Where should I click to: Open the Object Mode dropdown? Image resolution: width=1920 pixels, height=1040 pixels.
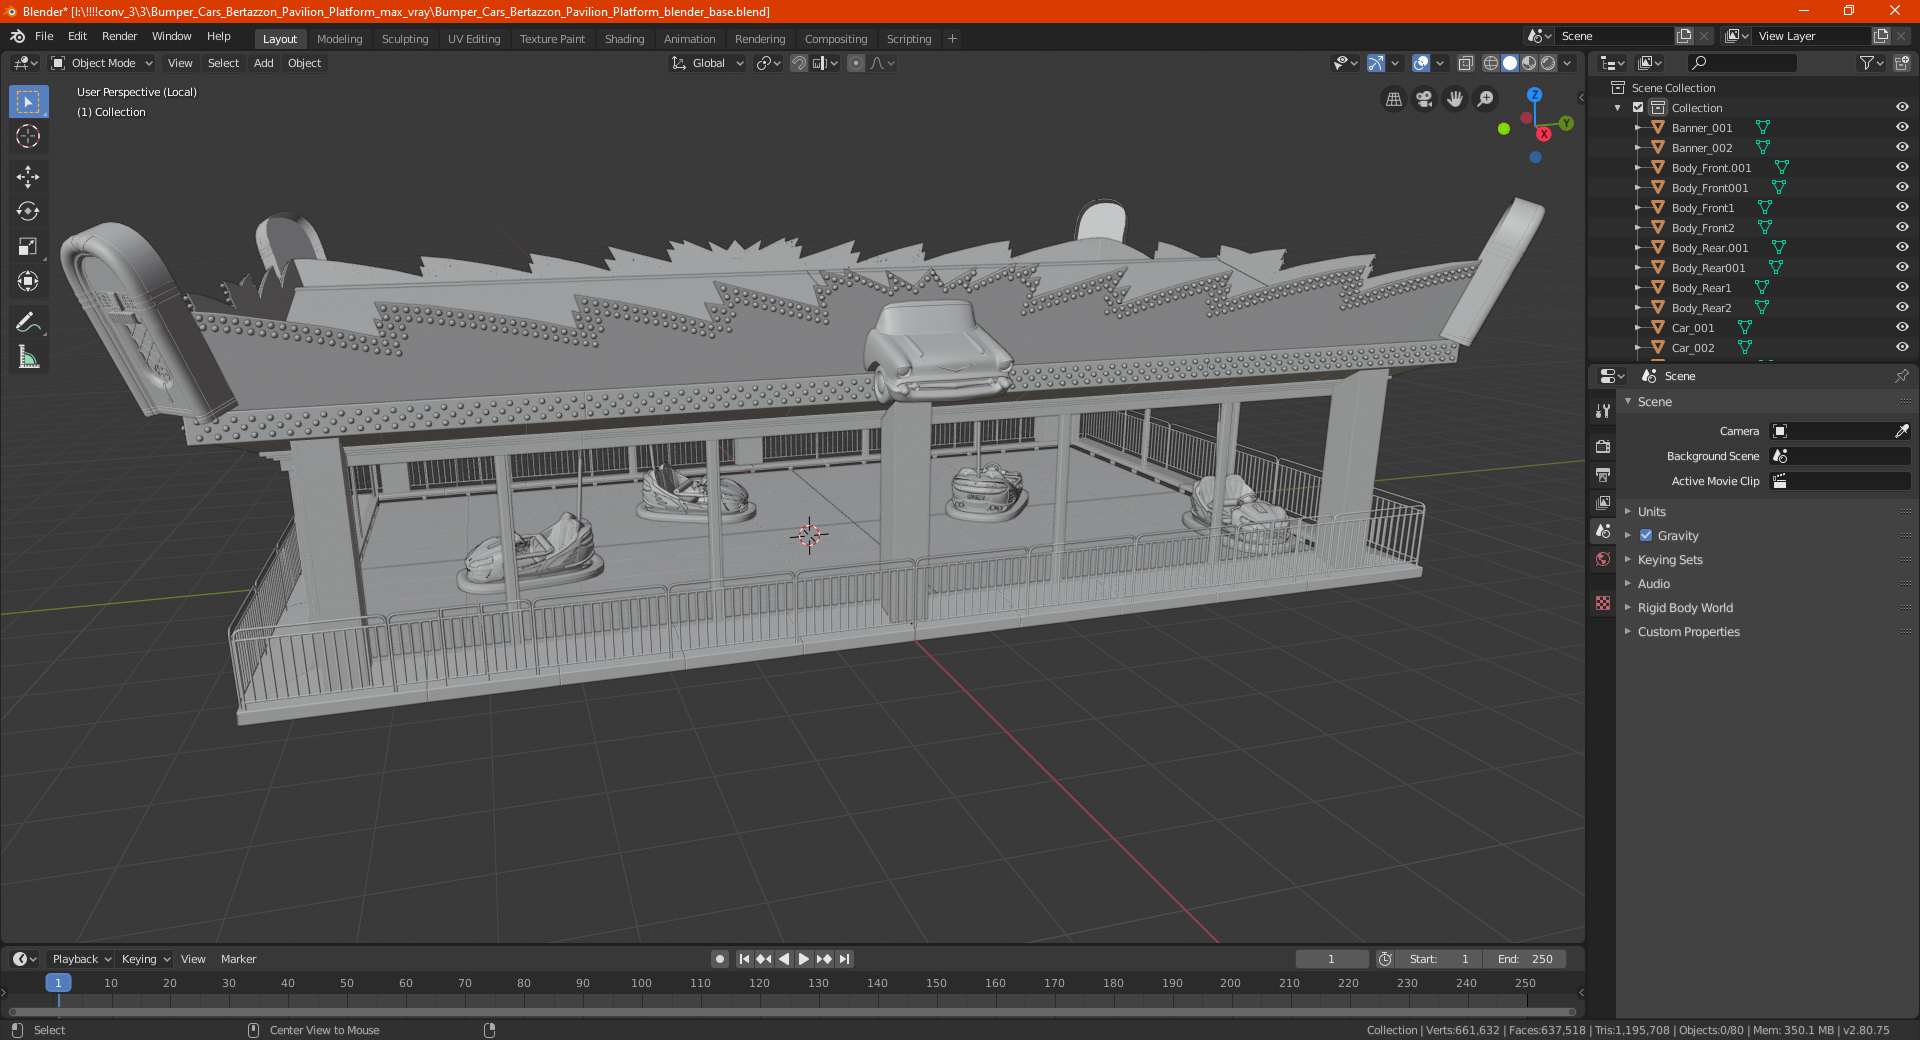click(x=102, y=63)
